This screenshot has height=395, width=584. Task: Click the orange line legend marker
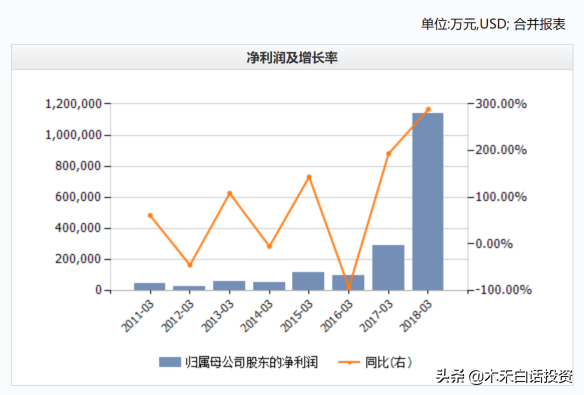[349, 362]
